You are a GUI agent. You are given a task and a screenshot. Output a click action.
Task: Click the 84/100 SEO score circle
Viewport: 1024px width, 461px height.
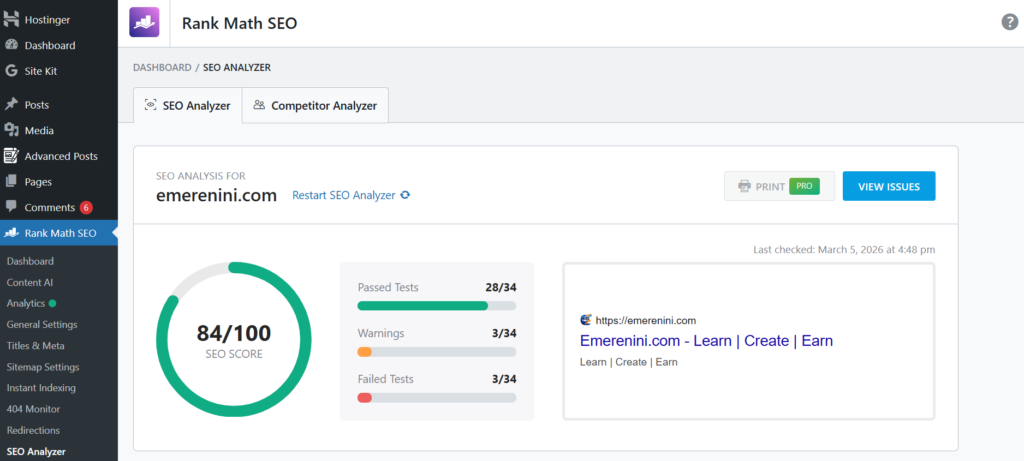234,340
